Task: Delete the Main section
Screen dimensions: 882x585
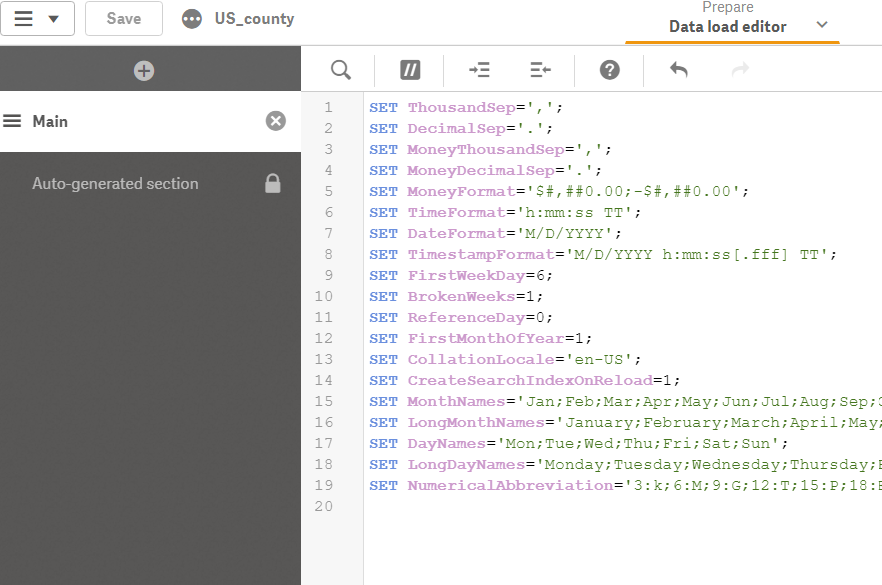Action: [276, 121]
